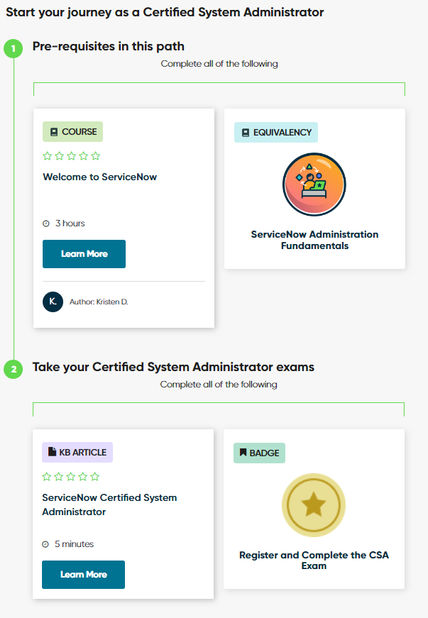Open Learn More for Certified System Administrator article
This screenshot has width=428, height=618.
click(x=83, y=575)
